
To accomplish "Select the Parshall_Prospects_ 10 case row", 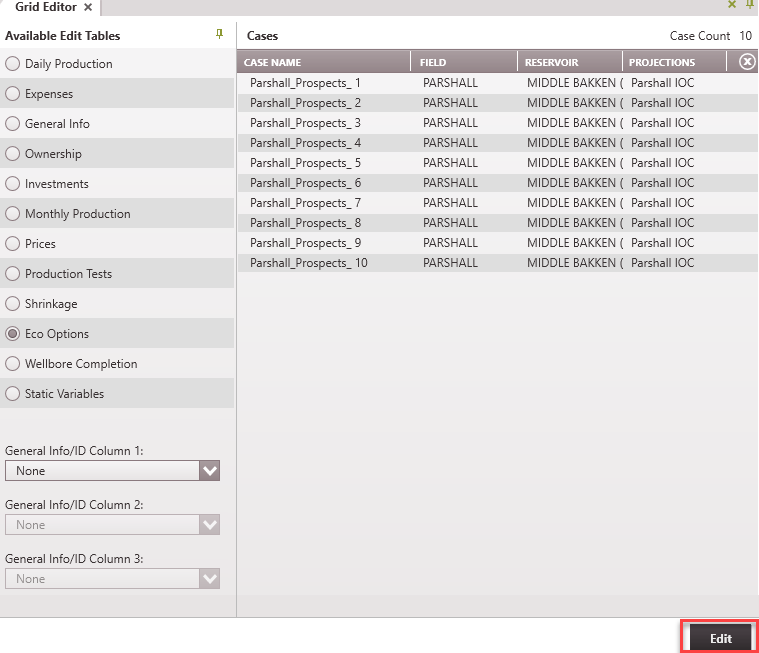I will click(x=308, y=263).
